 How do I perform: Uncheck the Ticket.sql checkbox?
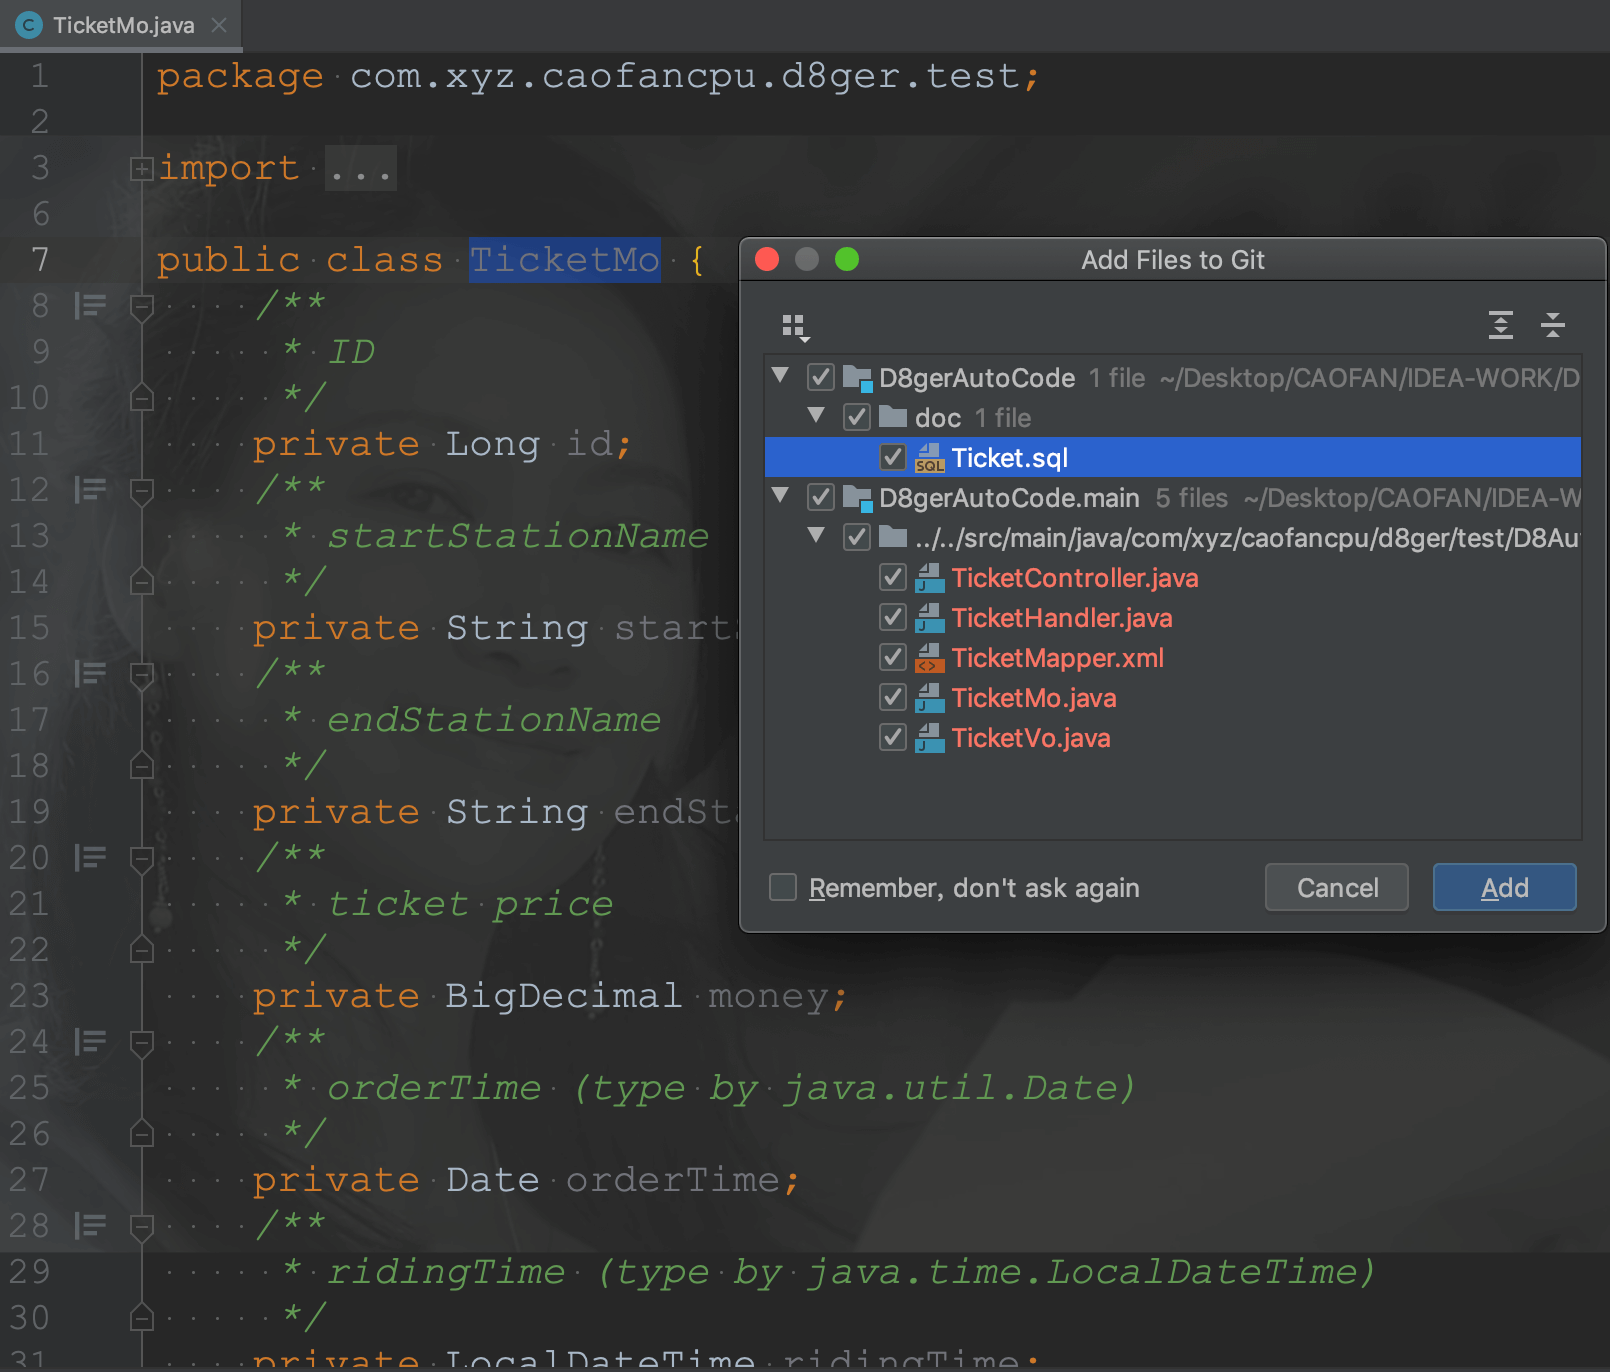click(893, 457)
